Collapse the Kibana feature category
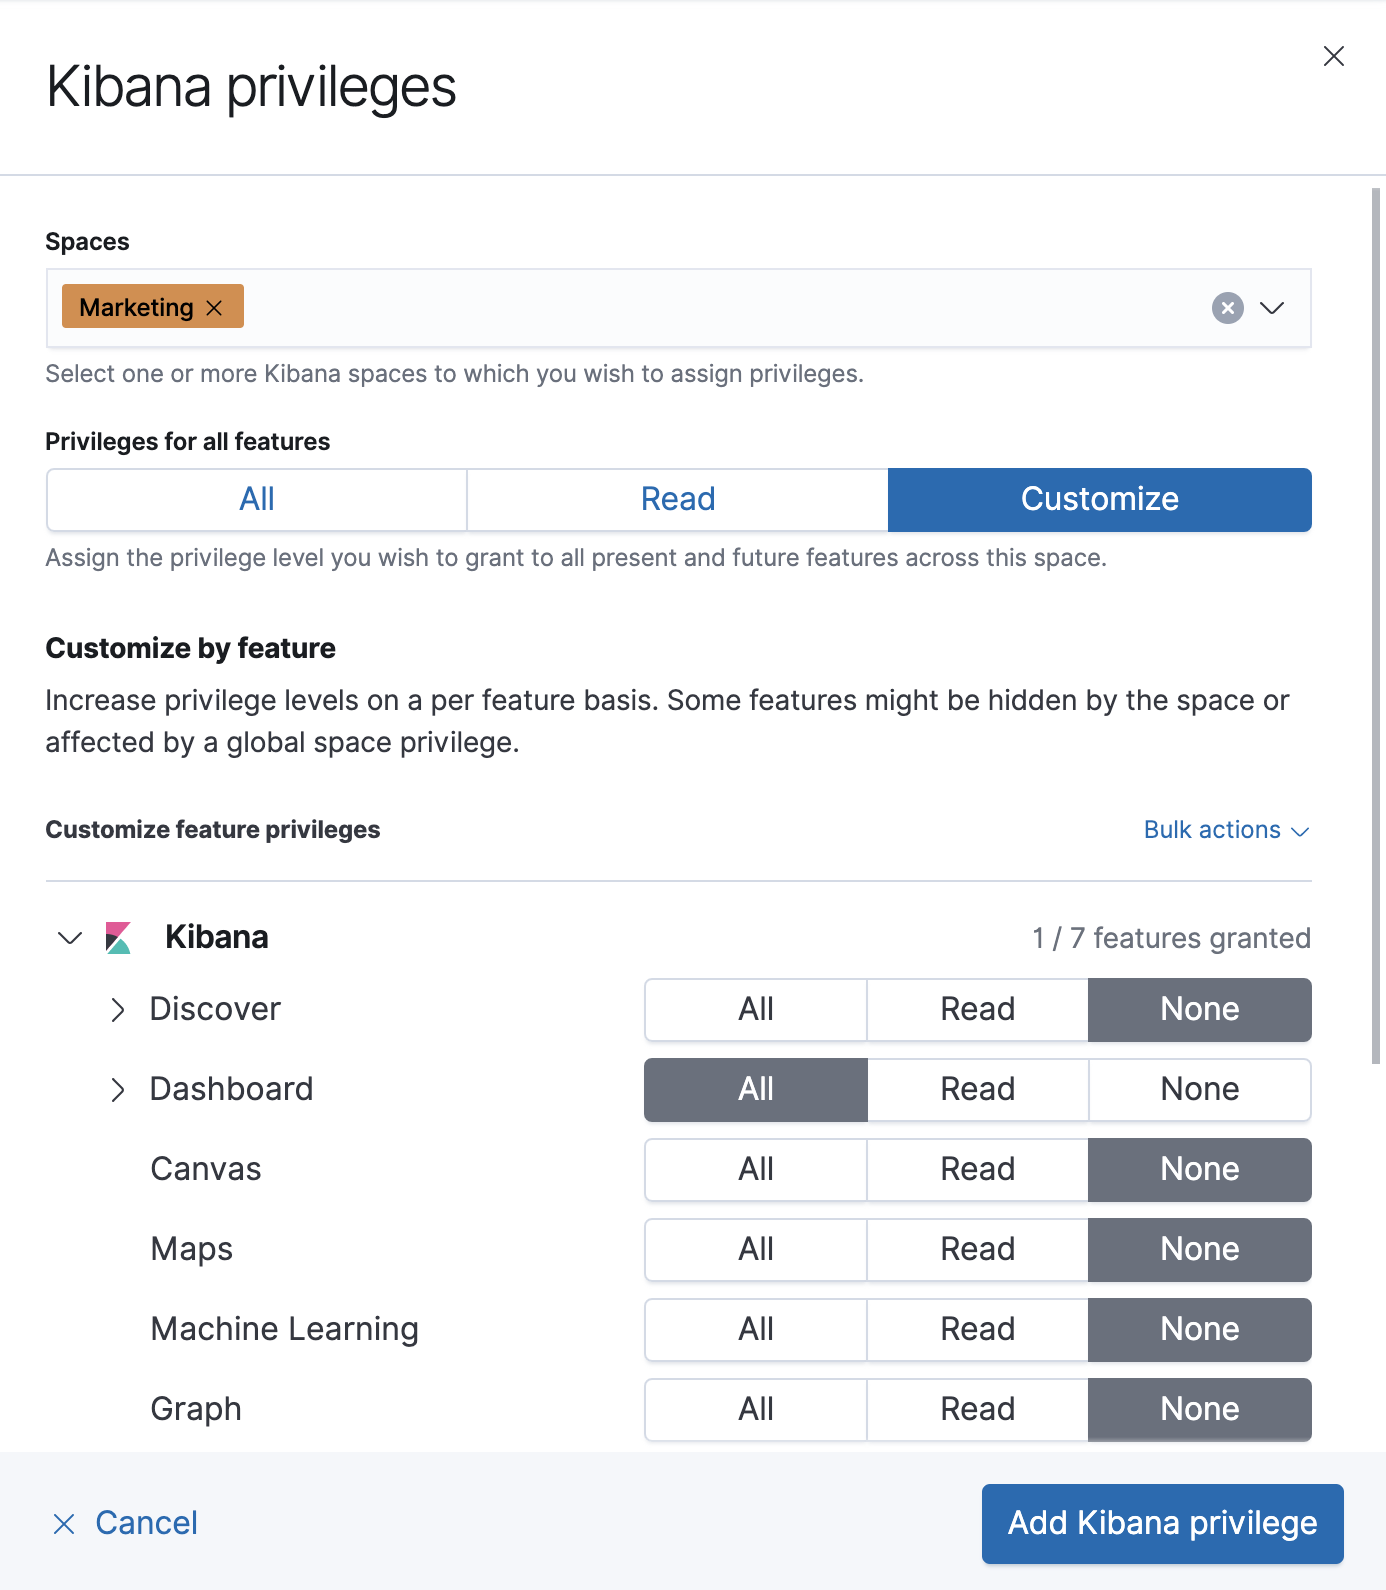The image size is (1386, 1590). tap(70, 938)
